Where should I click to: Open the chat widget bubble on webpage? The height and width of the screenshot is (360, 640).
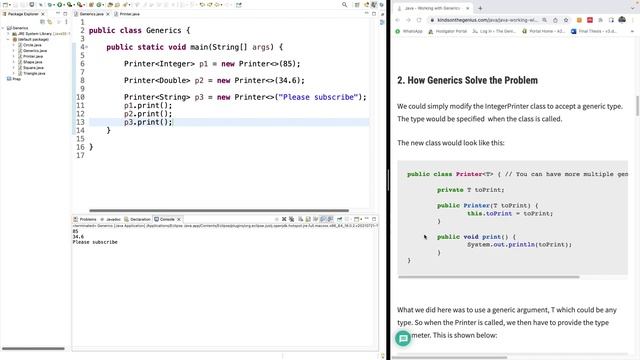pyautogui.click(x=403, y=338)
